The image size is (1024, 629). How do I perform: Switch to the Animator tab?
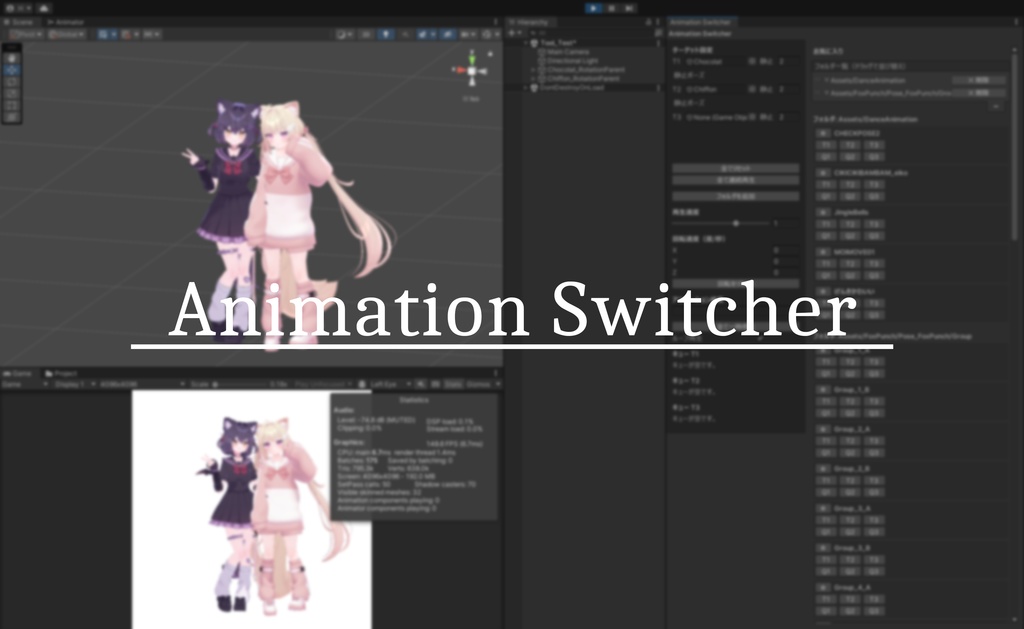(x=65, y=22)
